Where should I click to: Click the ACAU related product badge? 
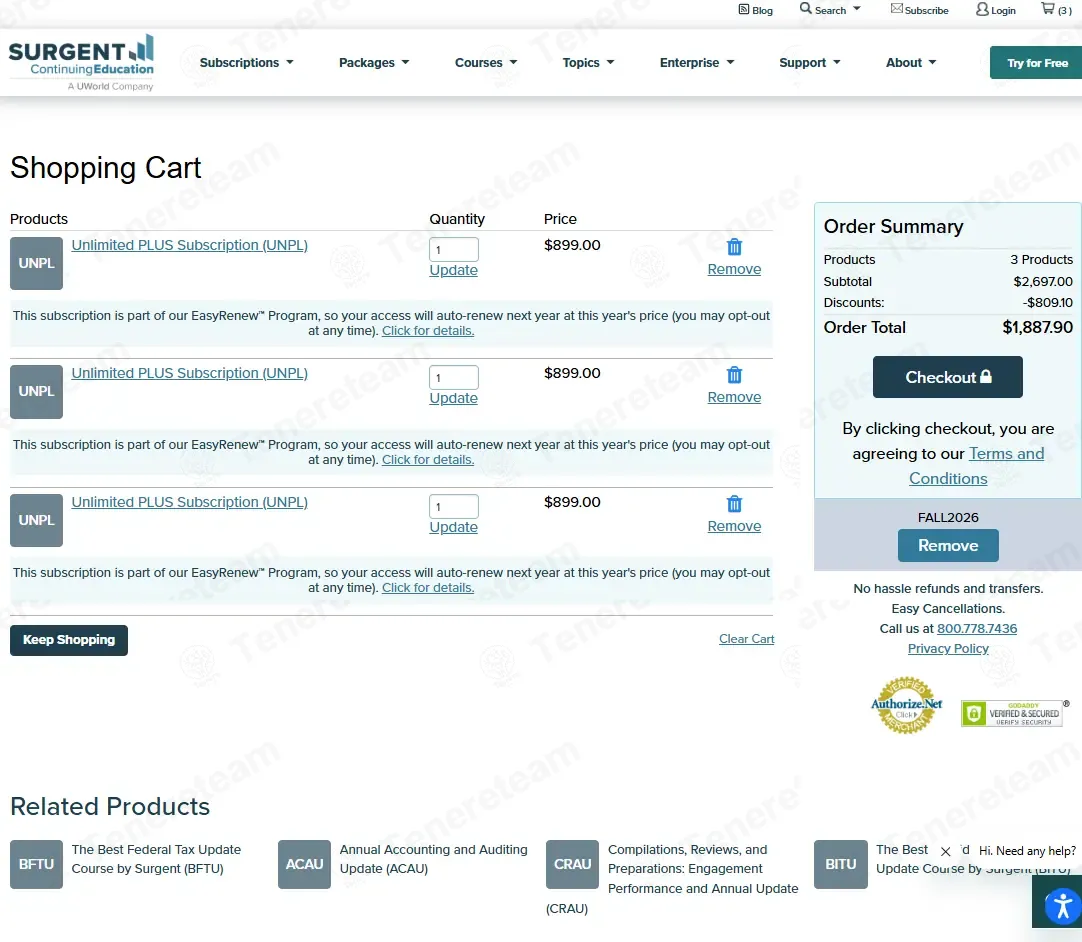click(304, 864)
